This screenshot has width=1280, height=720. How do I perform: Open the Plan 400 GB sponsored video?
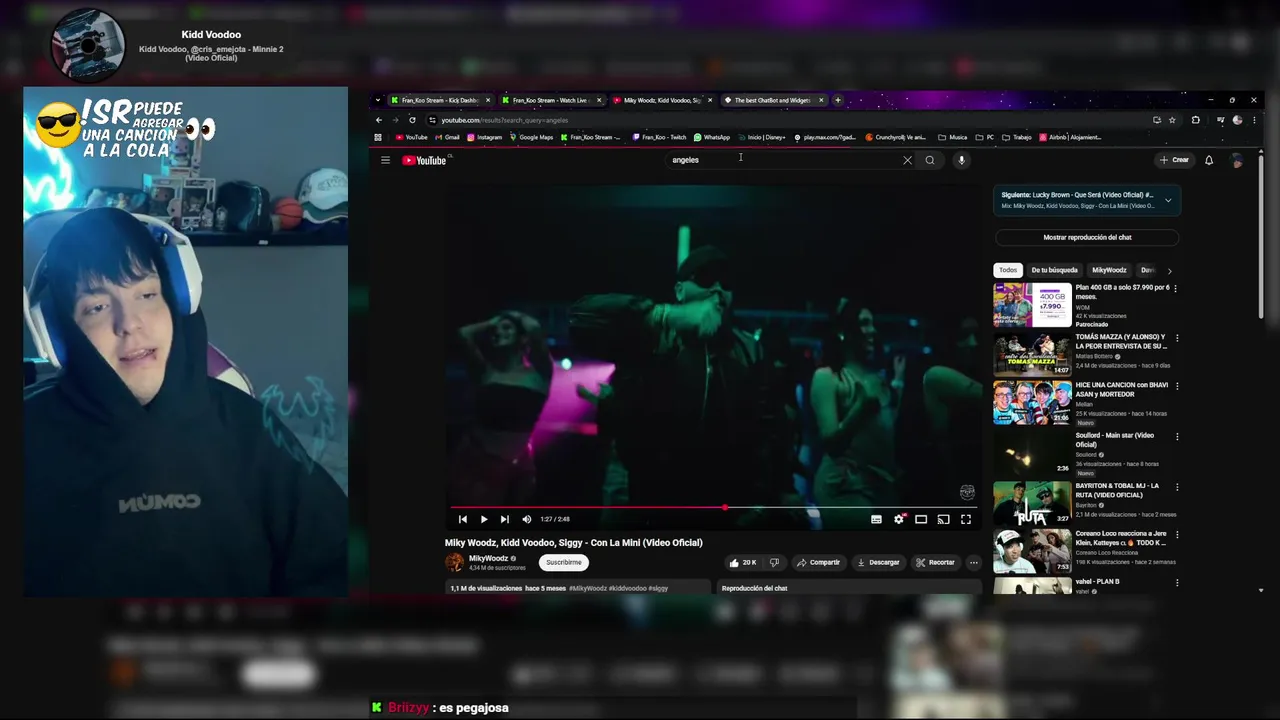pos(1032,305)
